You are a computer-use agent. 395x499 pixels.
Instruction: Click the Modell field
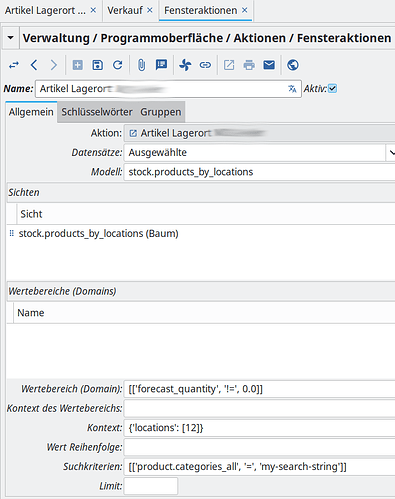(259, 172)
